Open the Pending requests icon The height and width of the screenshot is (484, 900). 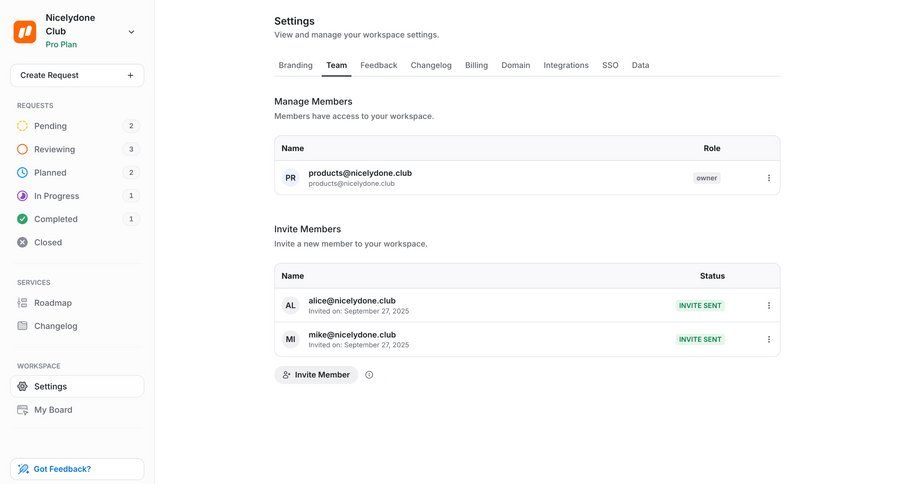23,126
